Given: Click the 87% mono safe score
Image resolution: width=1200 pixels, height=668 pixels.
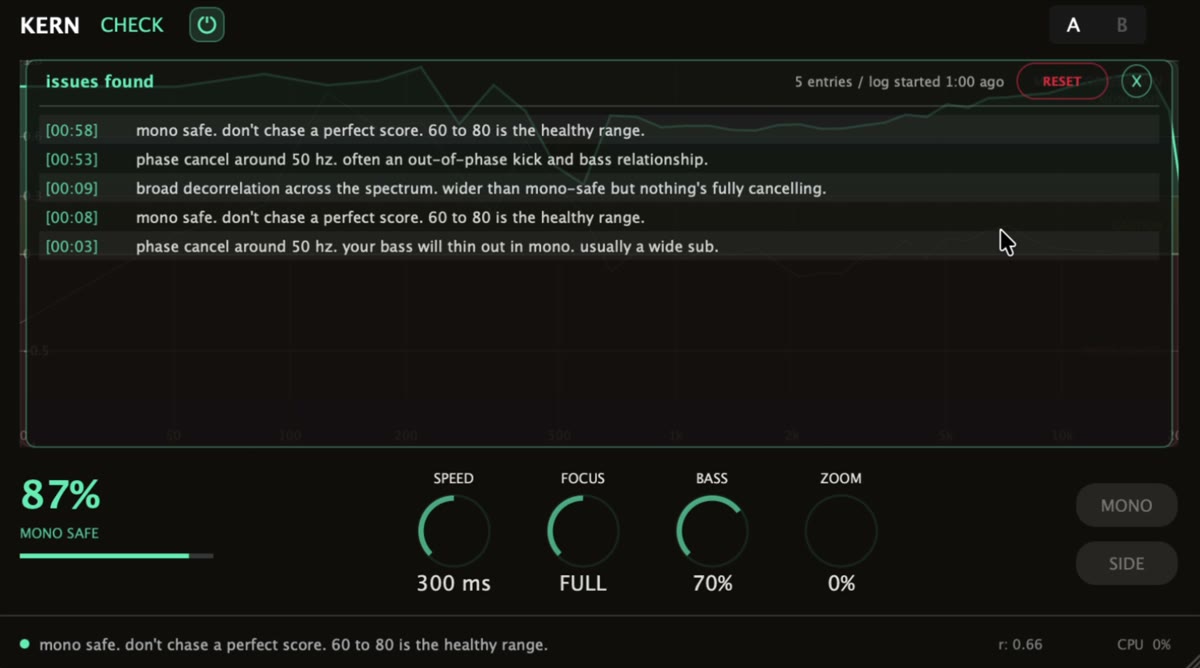Looking at the screenshot, I should pyautogui.click(x=61, y=495).
